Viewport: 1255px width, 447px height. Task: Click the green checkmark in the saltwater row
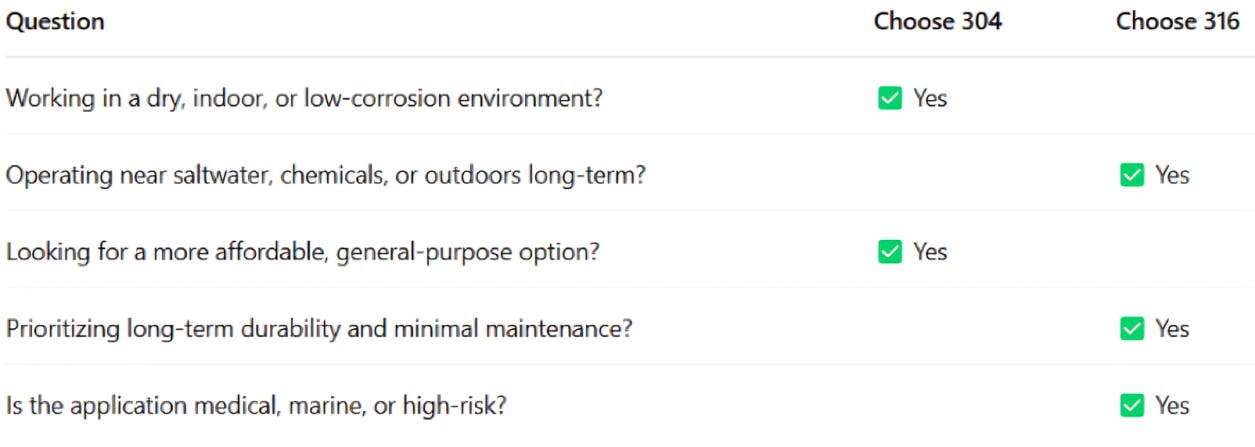(x=1131, y=175)
